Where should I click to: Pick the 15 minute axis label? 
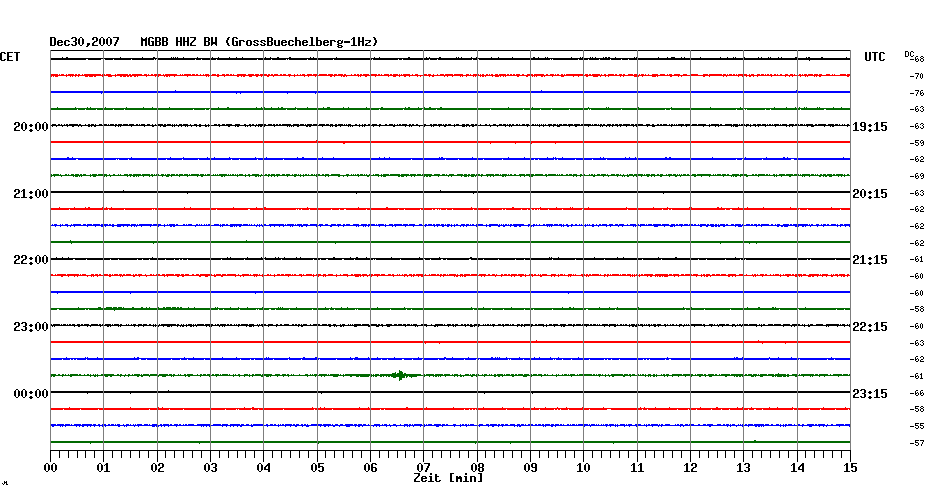coord(850,468)
